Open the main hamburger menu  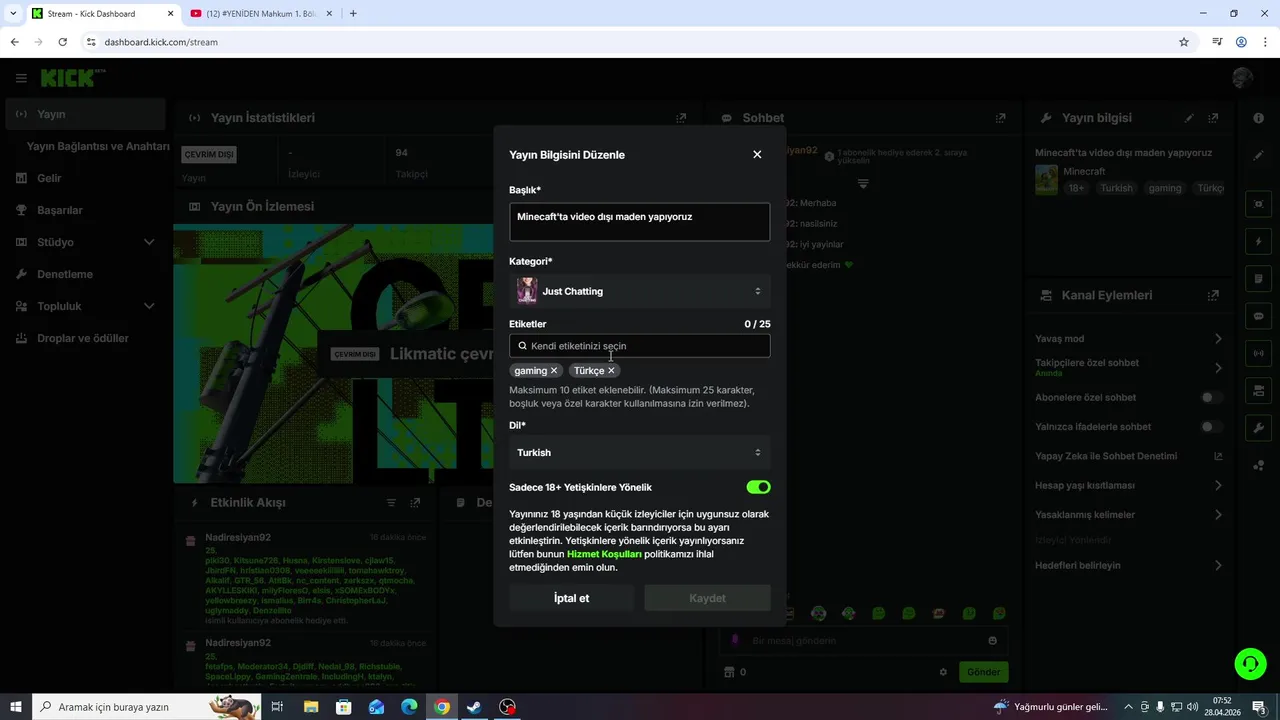pyautogui.click(x=21, y=78)
